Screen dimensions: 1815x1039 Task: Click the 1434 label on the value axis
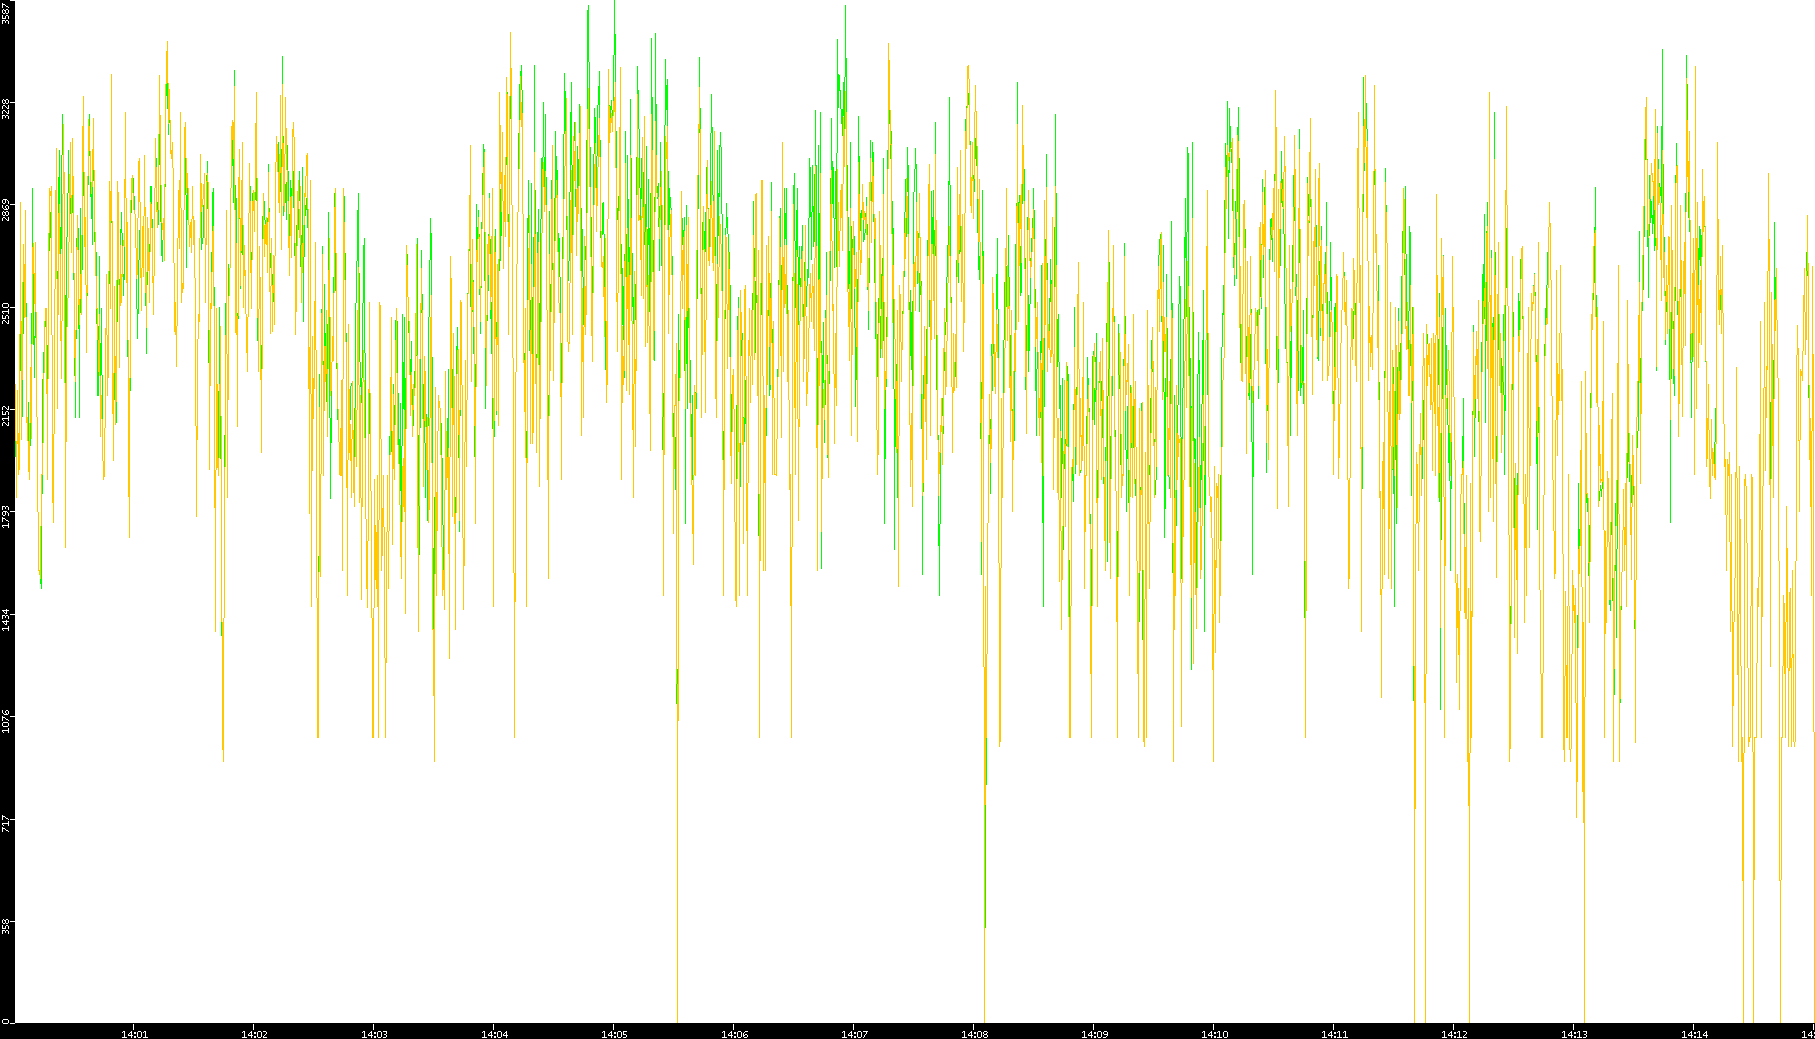point(6,620)
